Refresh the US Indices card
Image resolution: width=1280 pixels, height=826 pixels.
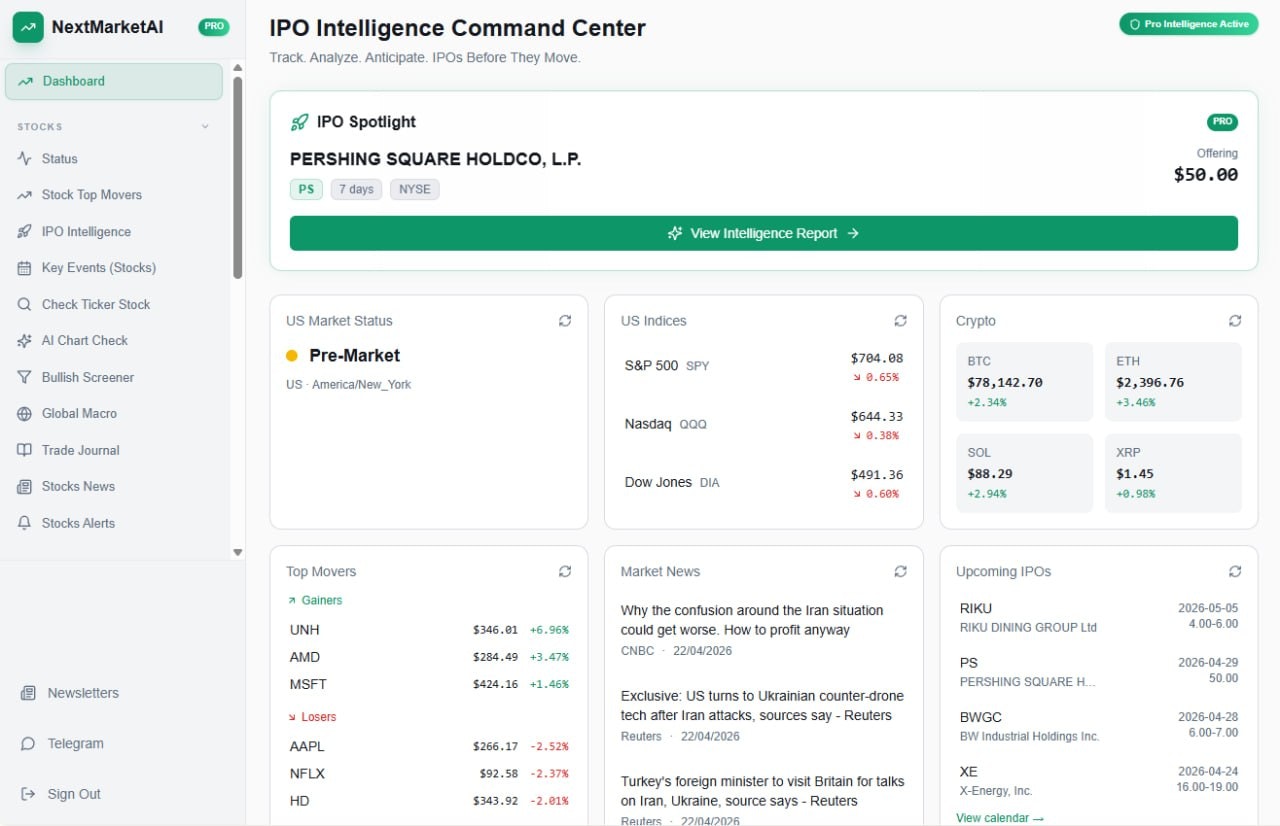pyautogui.click(x=900, y=321)
